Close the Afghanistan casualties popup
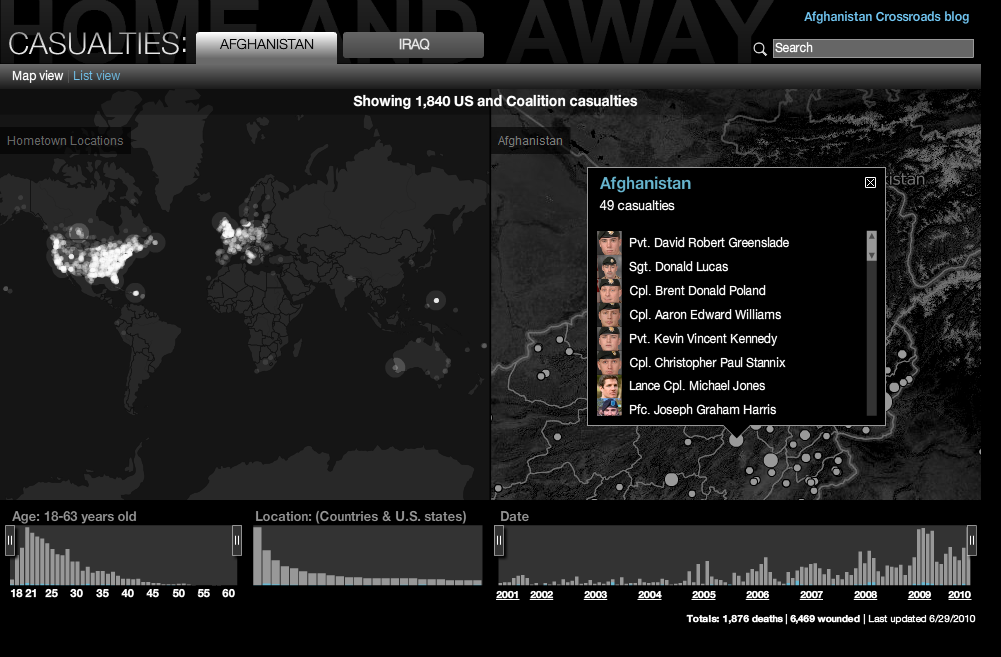This screenshot has width=1001, height=657. (x=870, y=182)
